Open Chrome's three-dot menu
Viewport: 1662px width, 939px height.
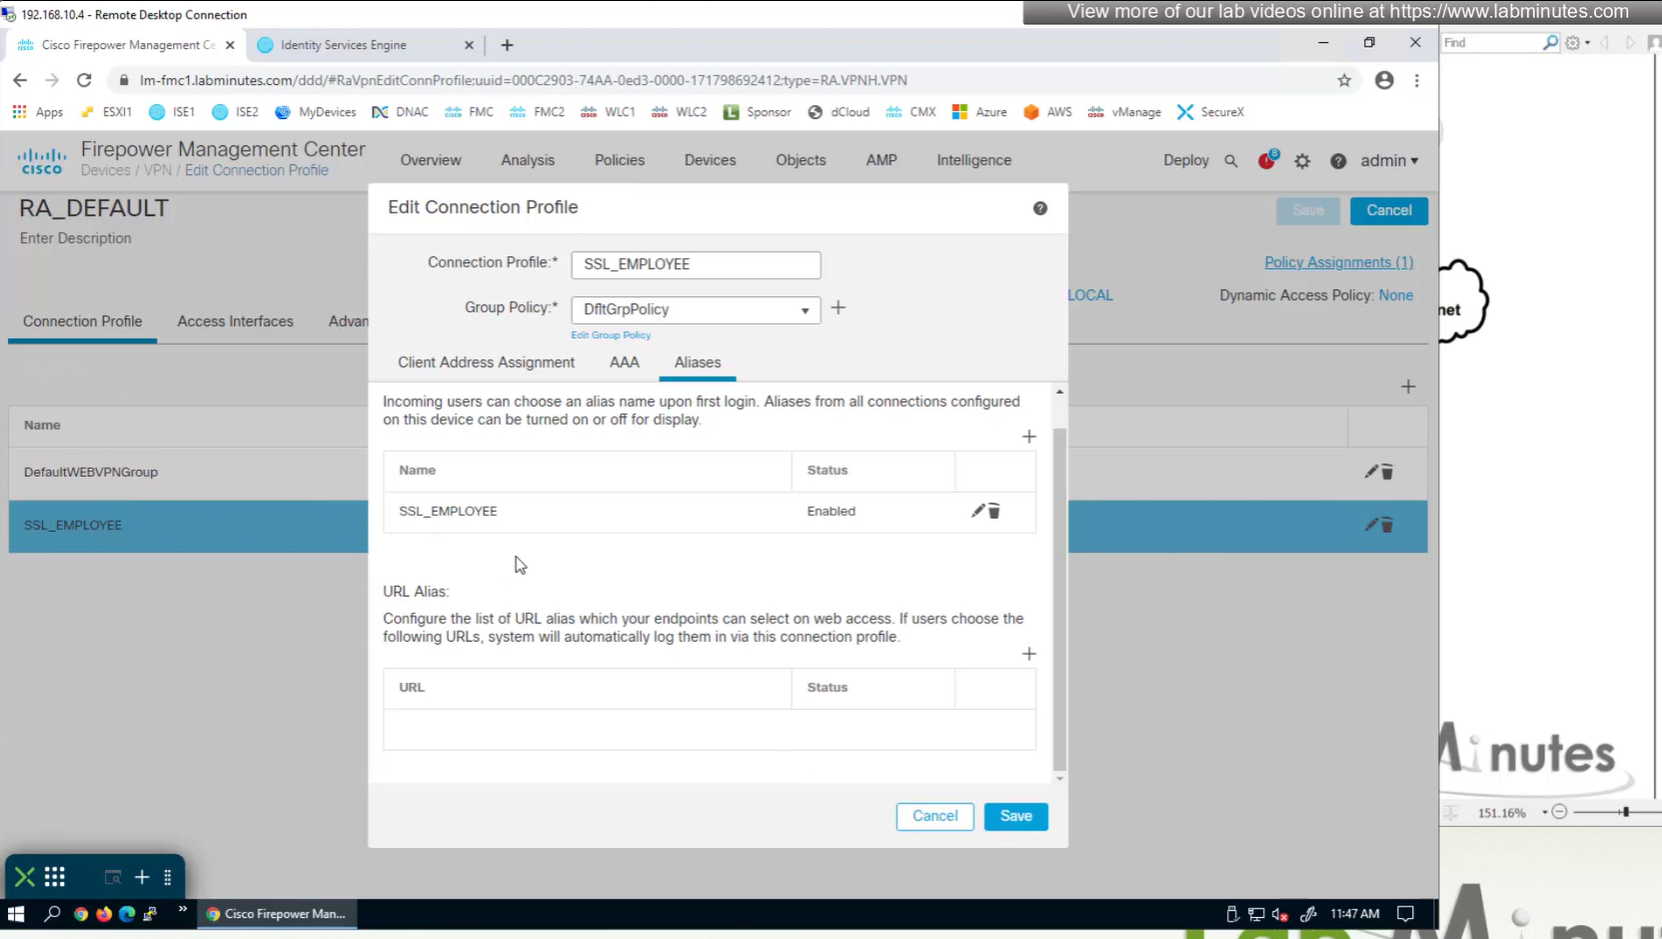tap(1417, 80)
